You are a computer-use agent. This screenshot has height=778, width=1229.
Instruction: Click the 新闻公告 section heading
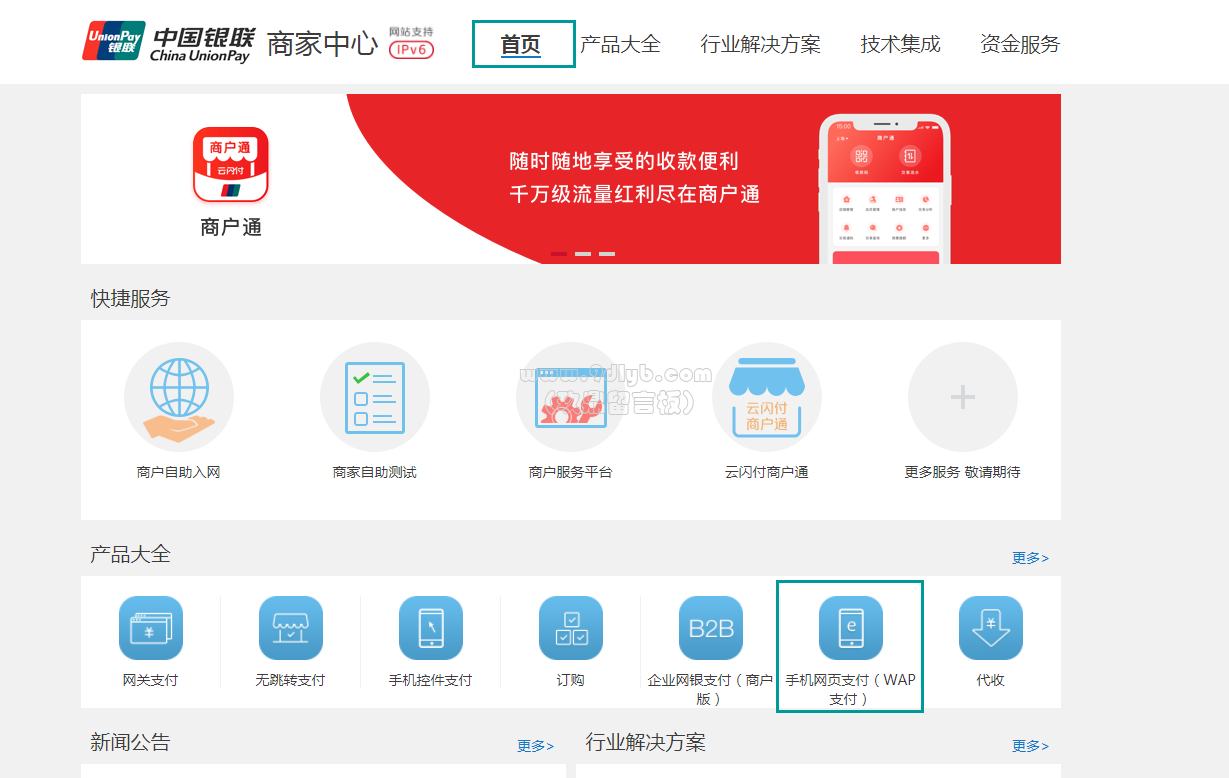[x=130, y=742]
